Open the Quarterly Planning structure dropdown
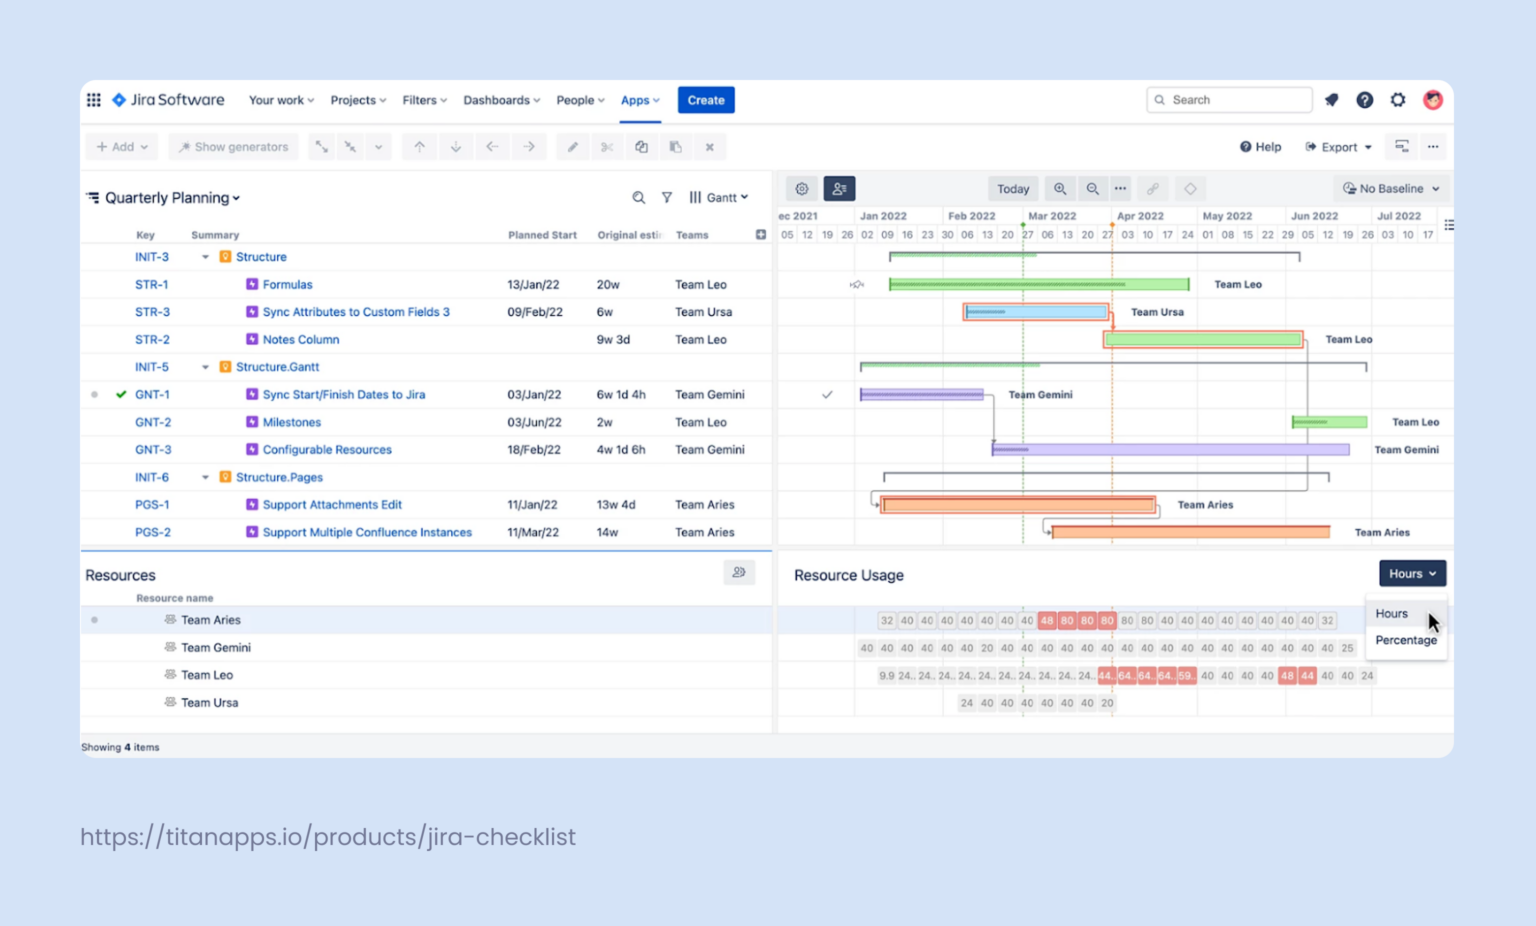1536x926 pixels. click(172, 198)
